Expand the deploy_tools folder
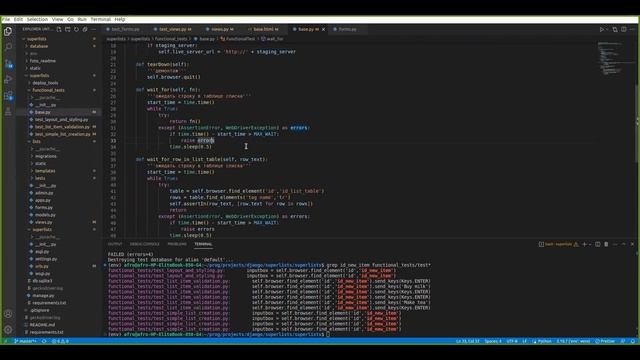Viewport: 640px width, 360px height. pyautogui.click(x=45, y=83)
